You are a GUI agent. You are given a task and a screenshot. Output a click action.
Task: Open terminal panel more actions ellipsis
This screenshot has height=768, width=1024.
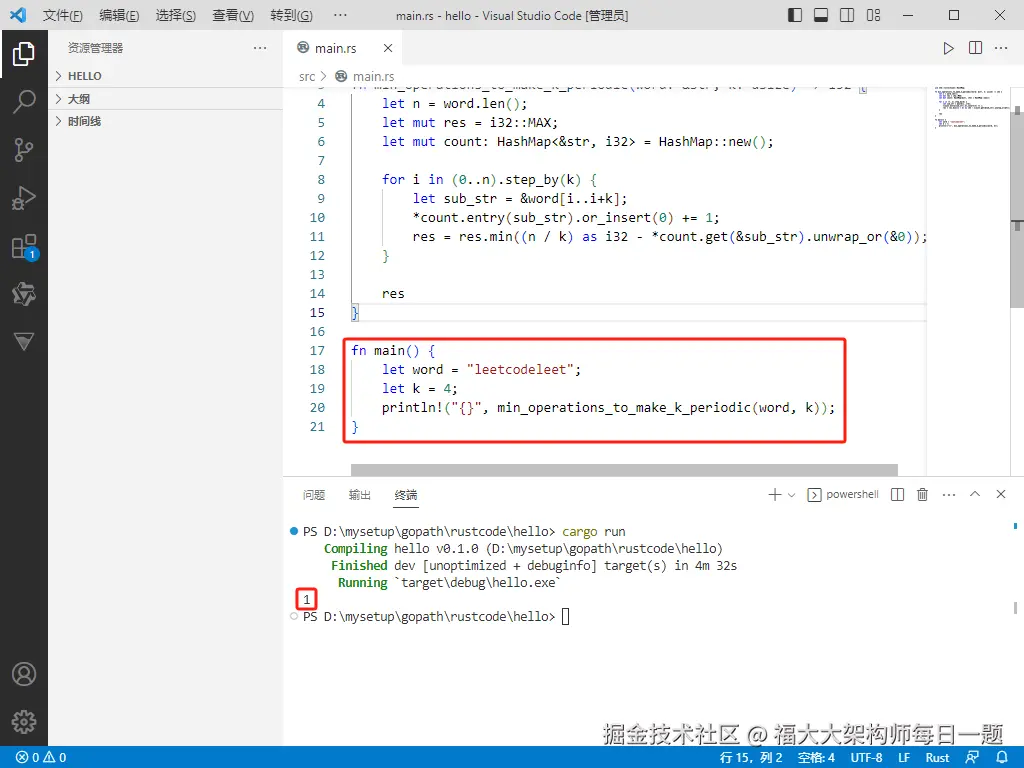click(x=949, y=494)
